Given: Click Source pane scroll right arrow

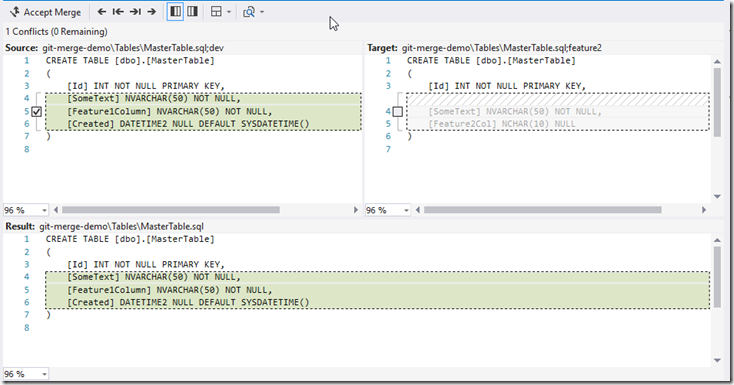Looking at the screenshot, I should (356, 210).
